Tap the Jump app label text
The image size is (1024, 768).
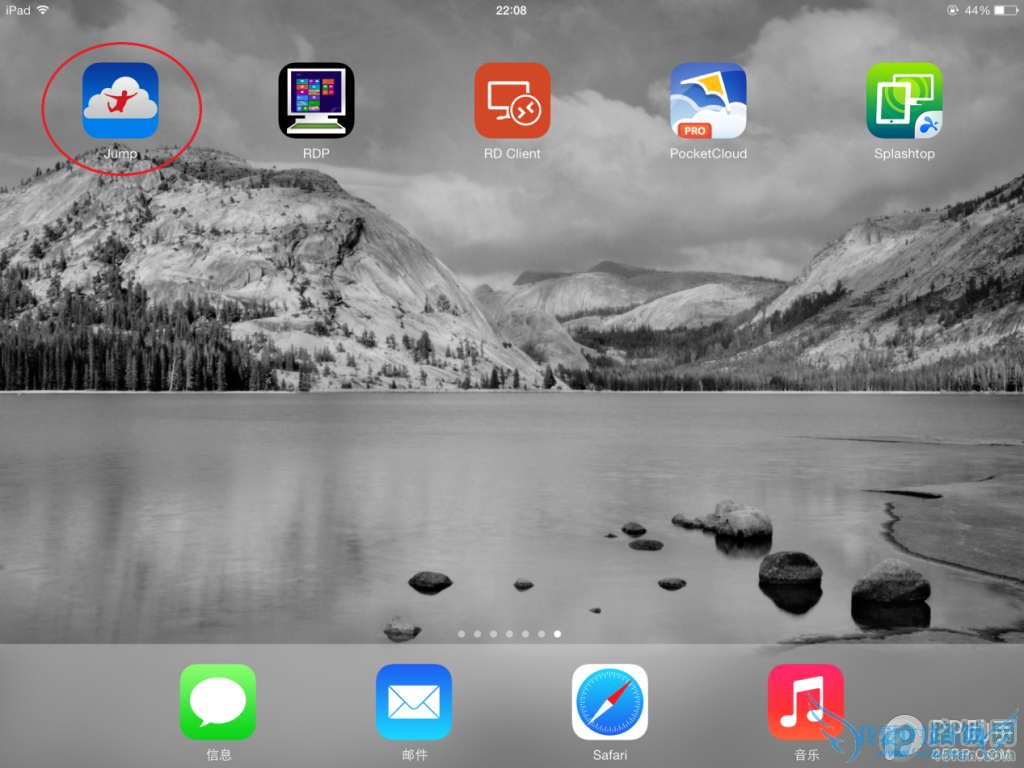122,153
